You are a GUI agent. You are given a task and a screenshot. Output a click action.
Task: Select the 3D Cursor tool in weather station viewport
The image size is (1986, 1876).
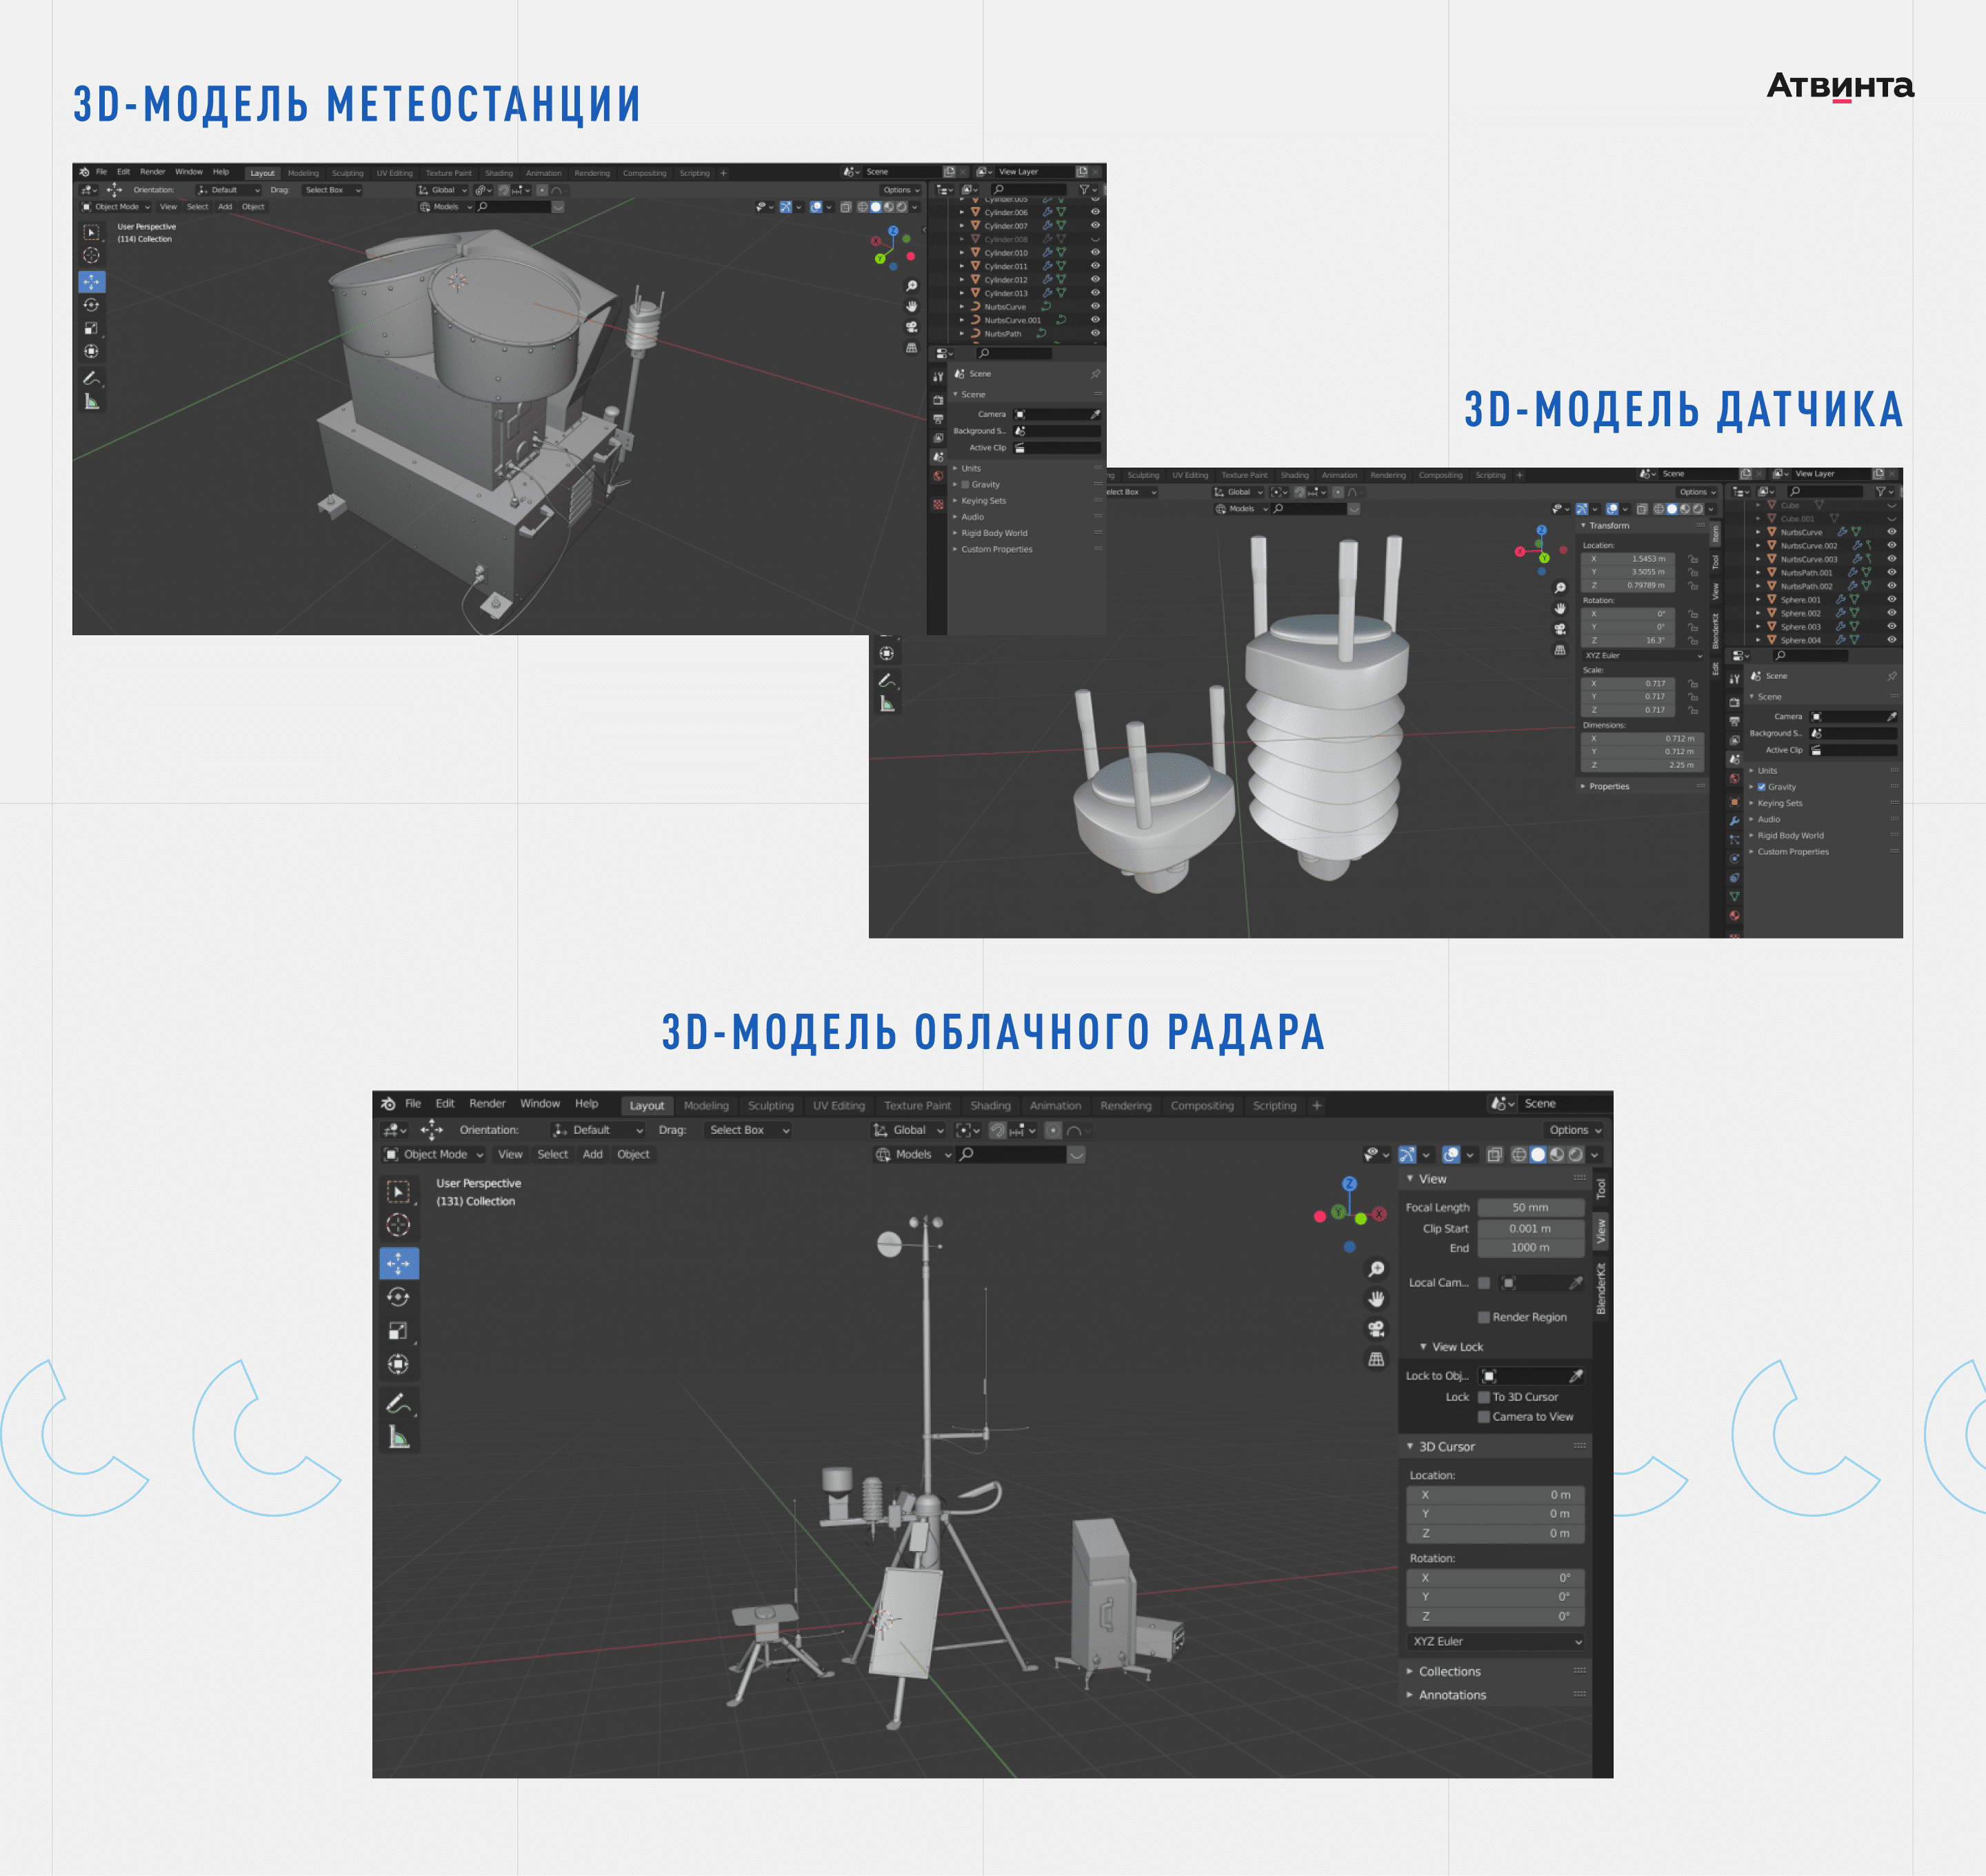tap(91, 255)
